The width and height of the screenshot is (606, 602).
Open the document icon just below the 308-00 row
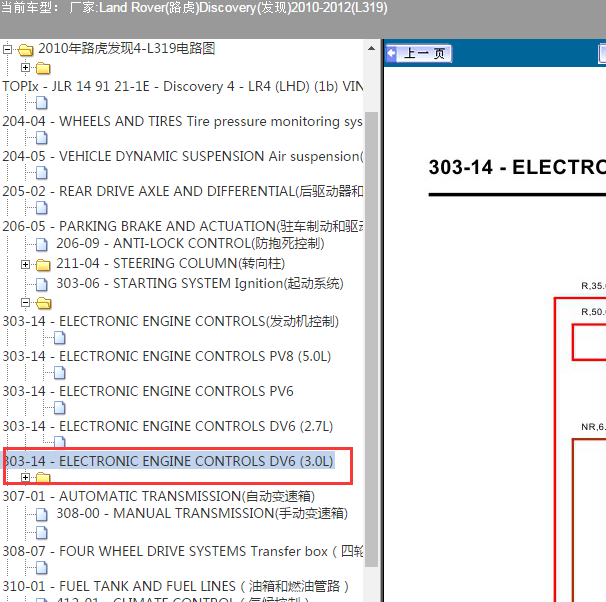[x=42, y=533]
